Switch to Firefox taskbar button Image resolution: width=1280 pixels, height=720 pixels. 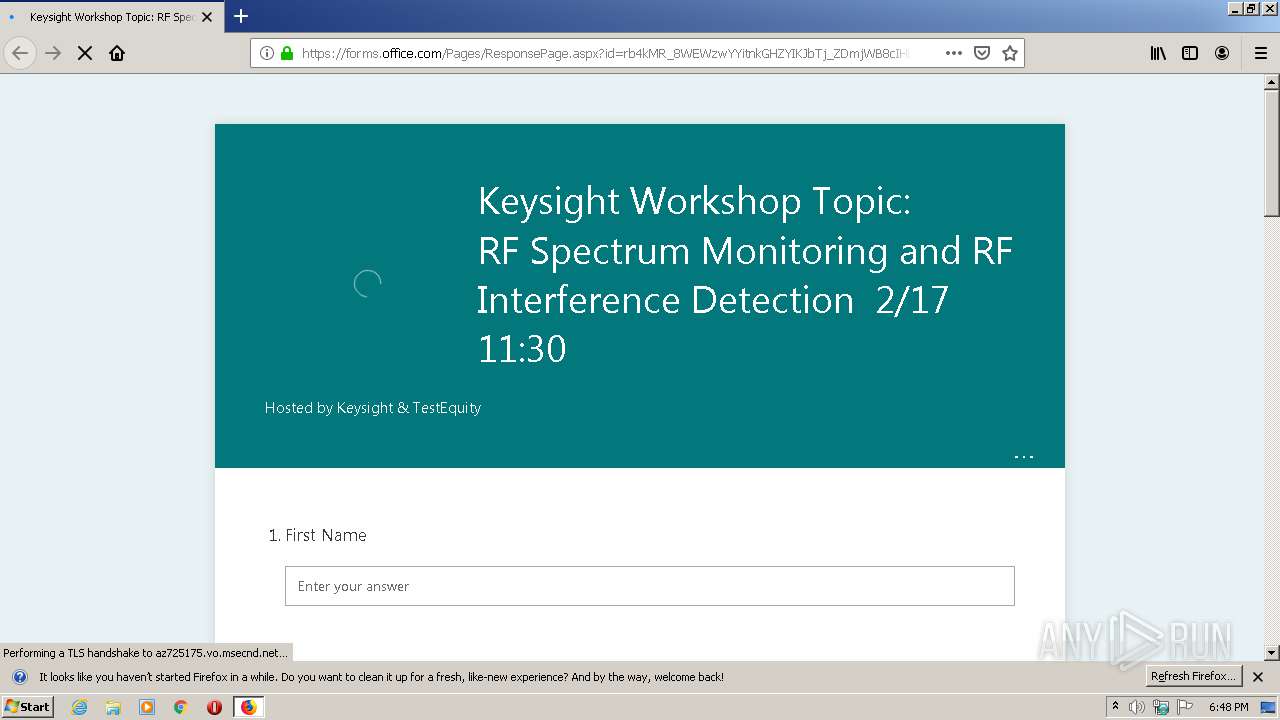pyautogui.click(x=248, y=707)
